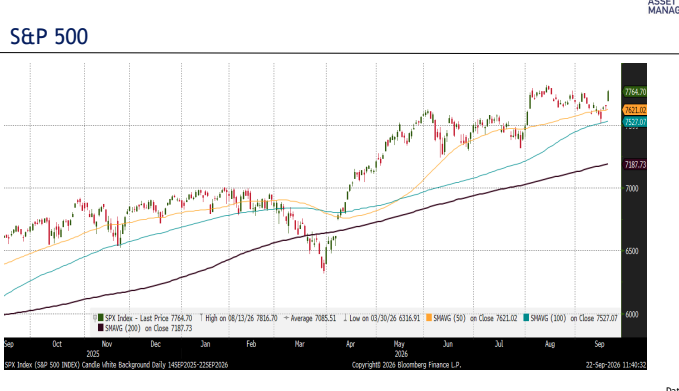
Task: Click the 2026 year label under May
Action: pos(401,354)
